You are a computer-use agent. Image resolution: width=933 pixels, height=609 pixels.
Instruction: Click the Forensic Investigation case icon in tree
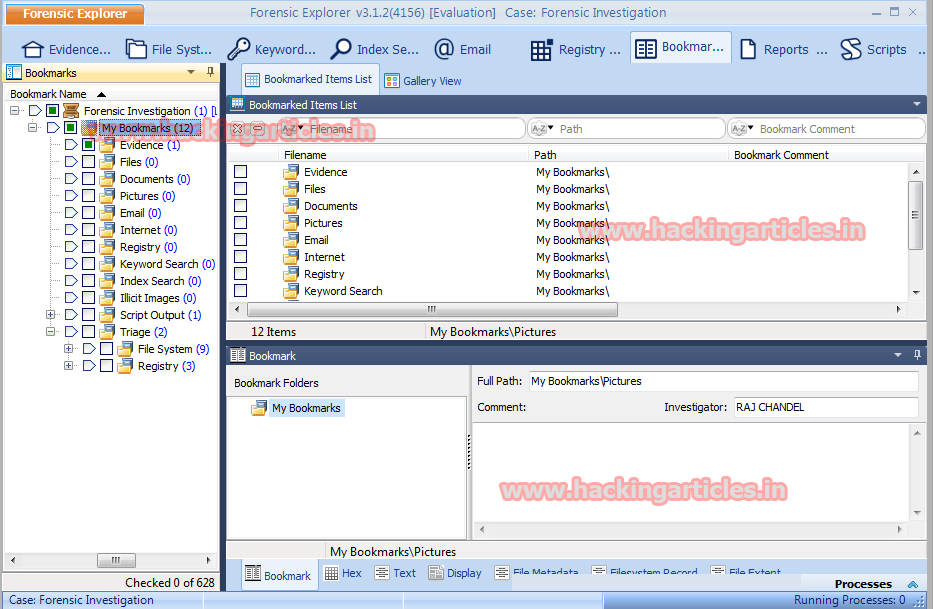[x=71, y=111]
